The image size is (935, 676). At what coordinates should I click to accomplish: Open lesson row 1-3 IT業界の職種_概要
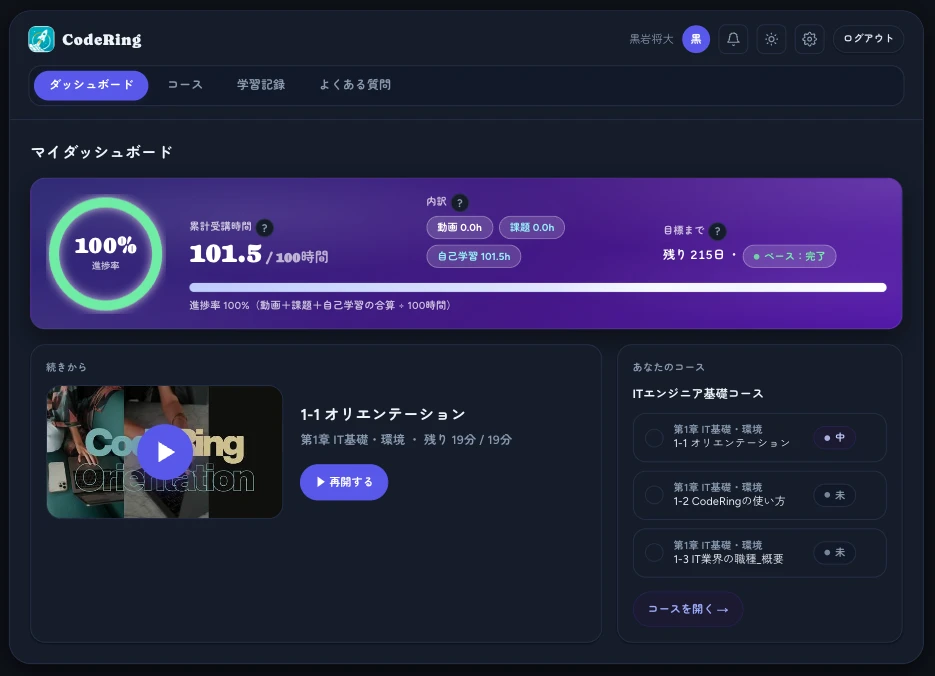[759, 553]
